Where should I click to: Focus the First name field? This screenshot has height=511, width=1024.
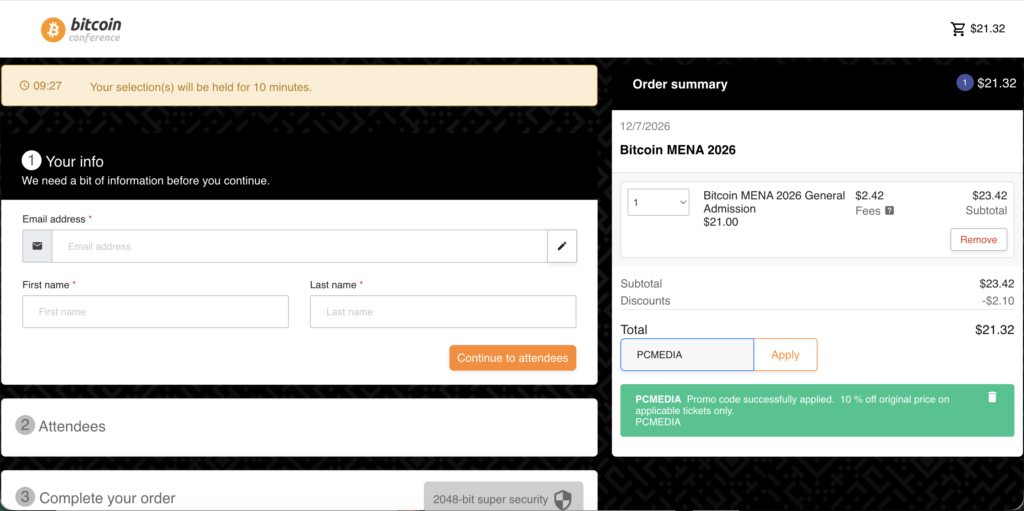tap(155, 312)
